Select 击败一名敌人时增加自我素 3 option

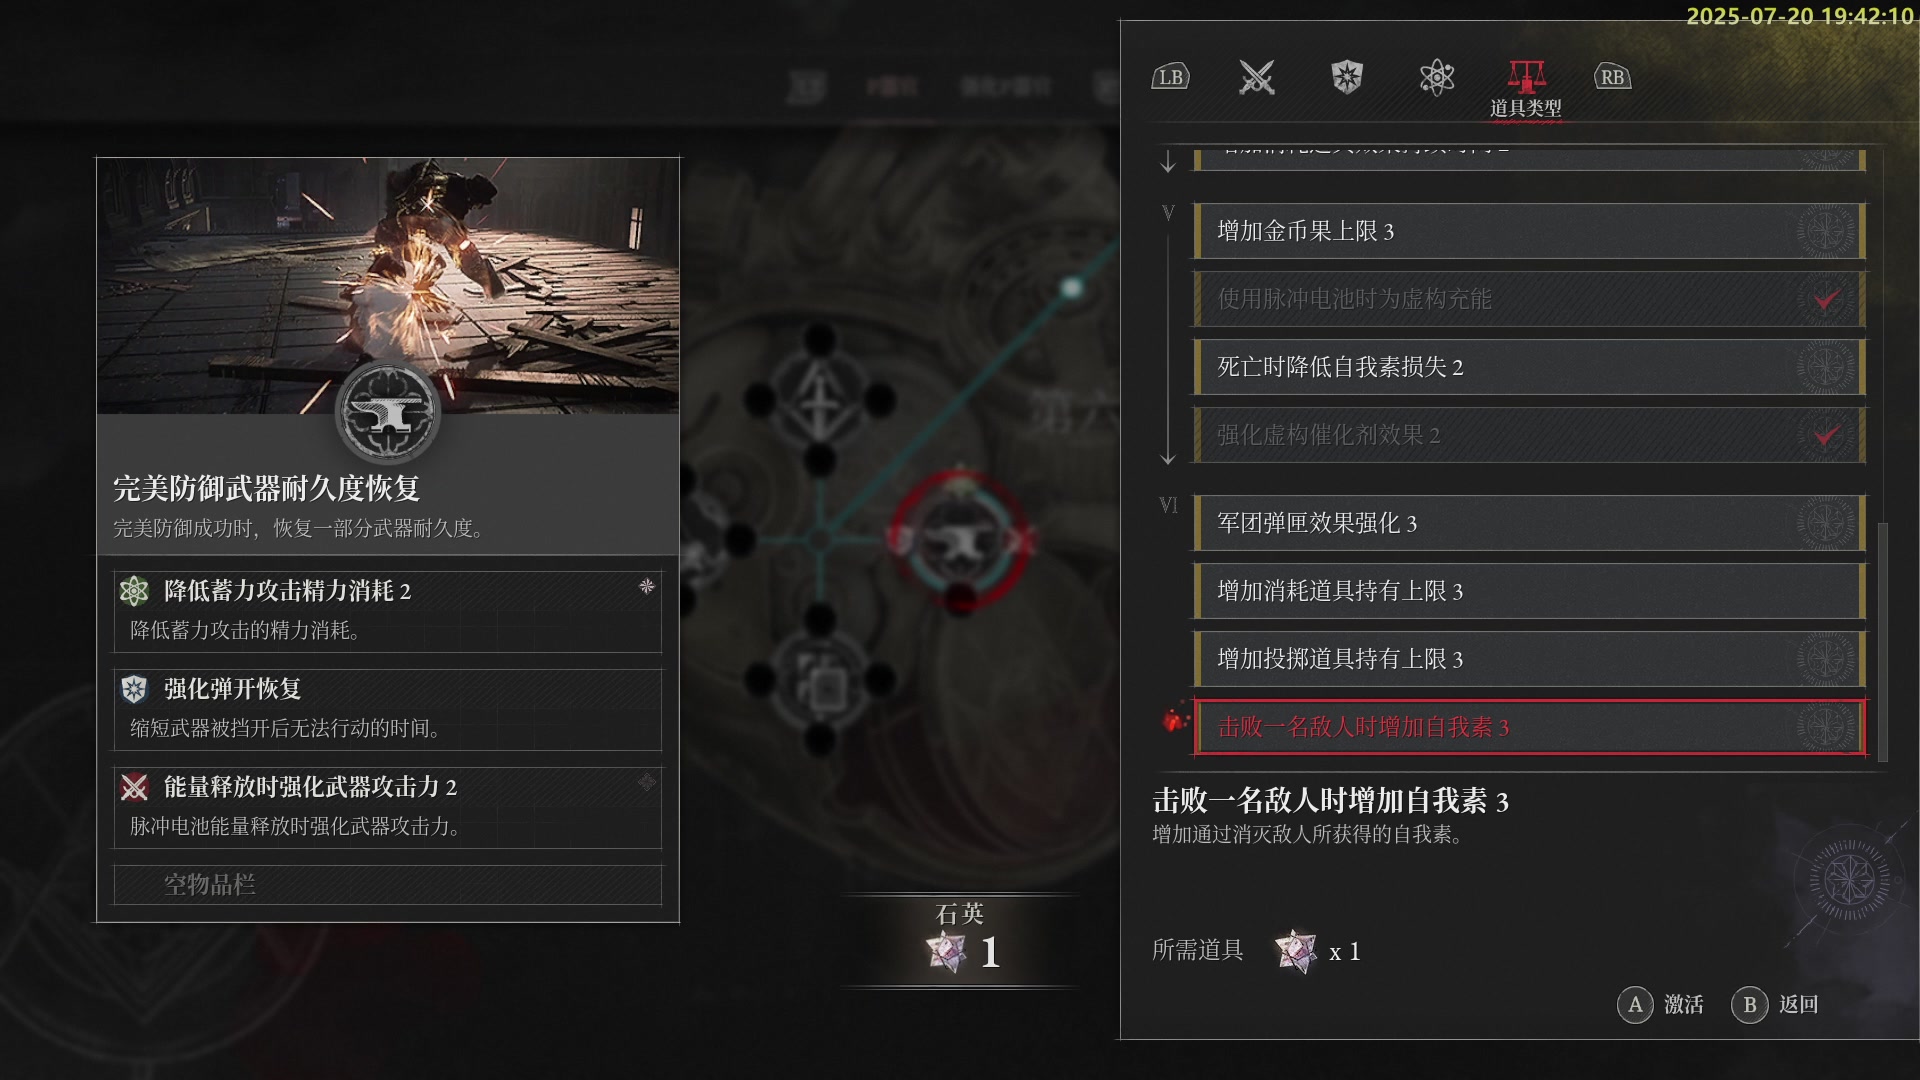point(1529,727)
